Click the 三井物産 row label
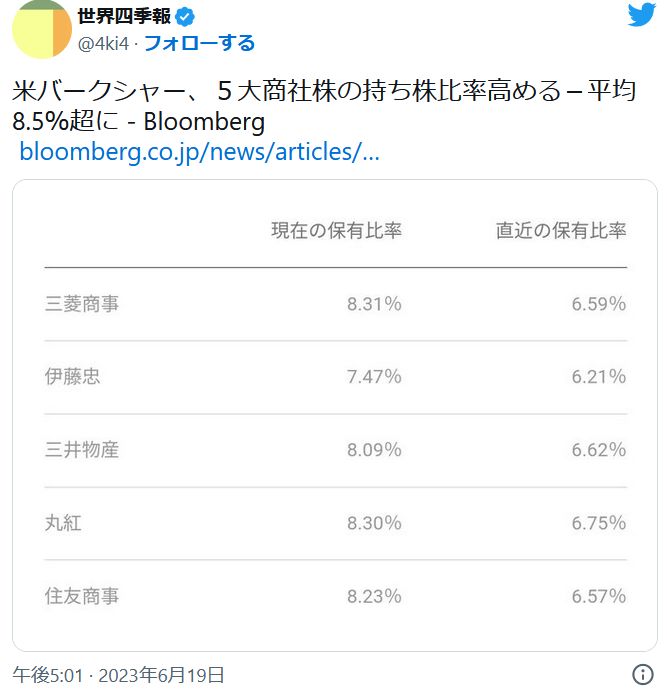Viewport: 667px width, 693px height. click(82, 450)
